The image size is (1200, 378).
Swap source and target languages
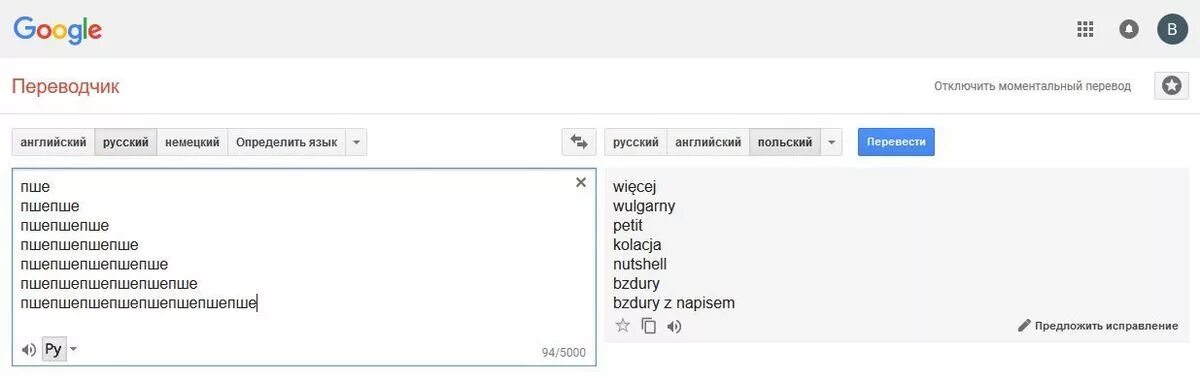pos(578,142)
